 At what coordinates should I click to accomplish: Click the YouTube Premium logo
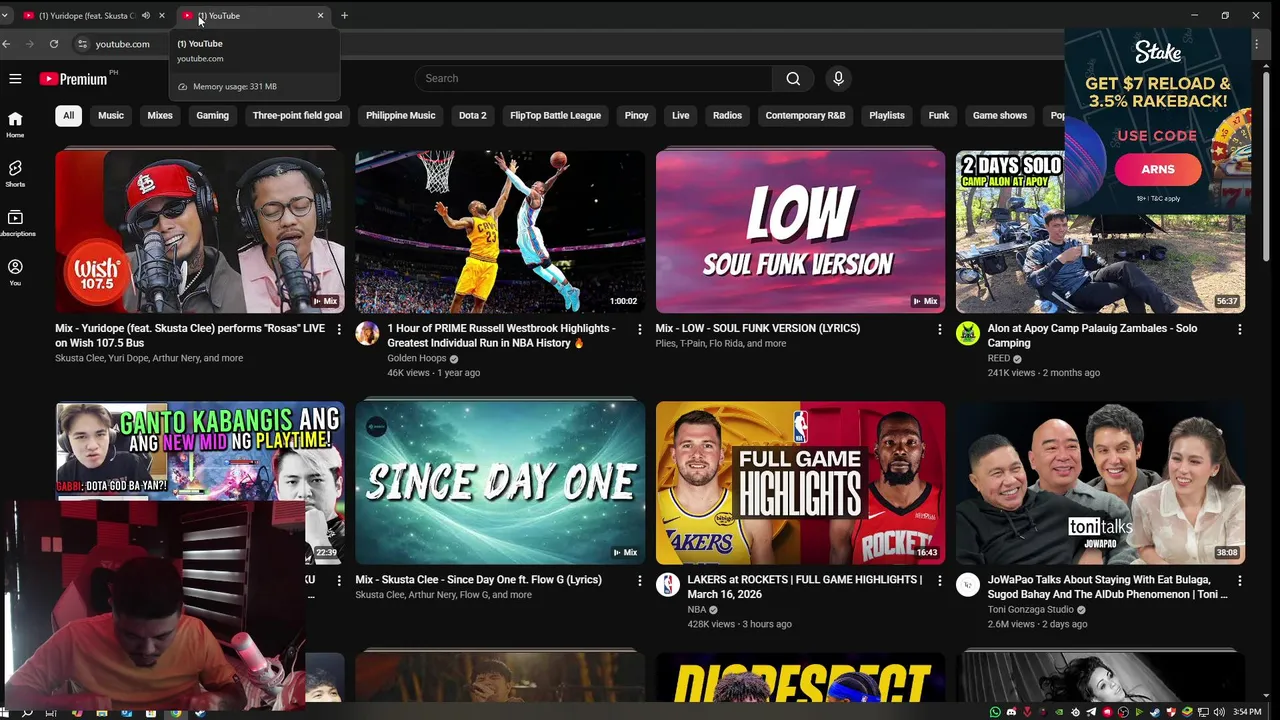(x=73, y=78)
